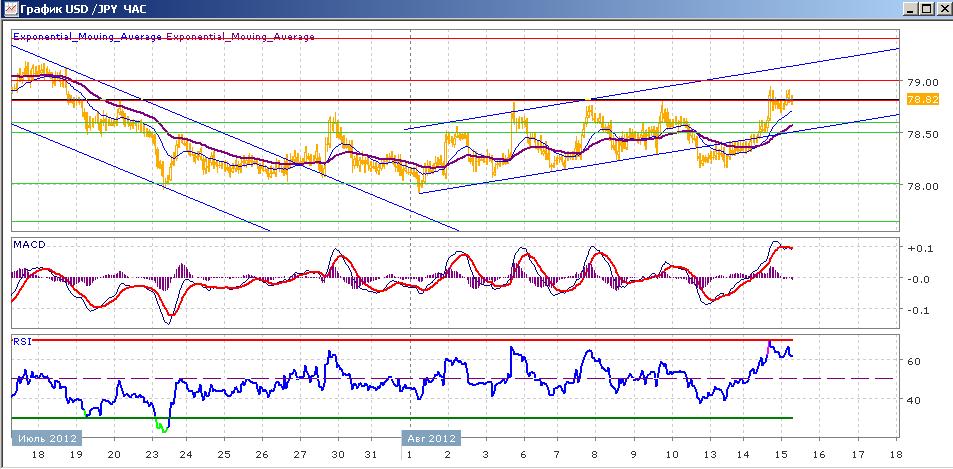Click the RSI axis value 60
Image resolution: width=953 pixels, height=469 pixels.
click(x=915, y=361)
